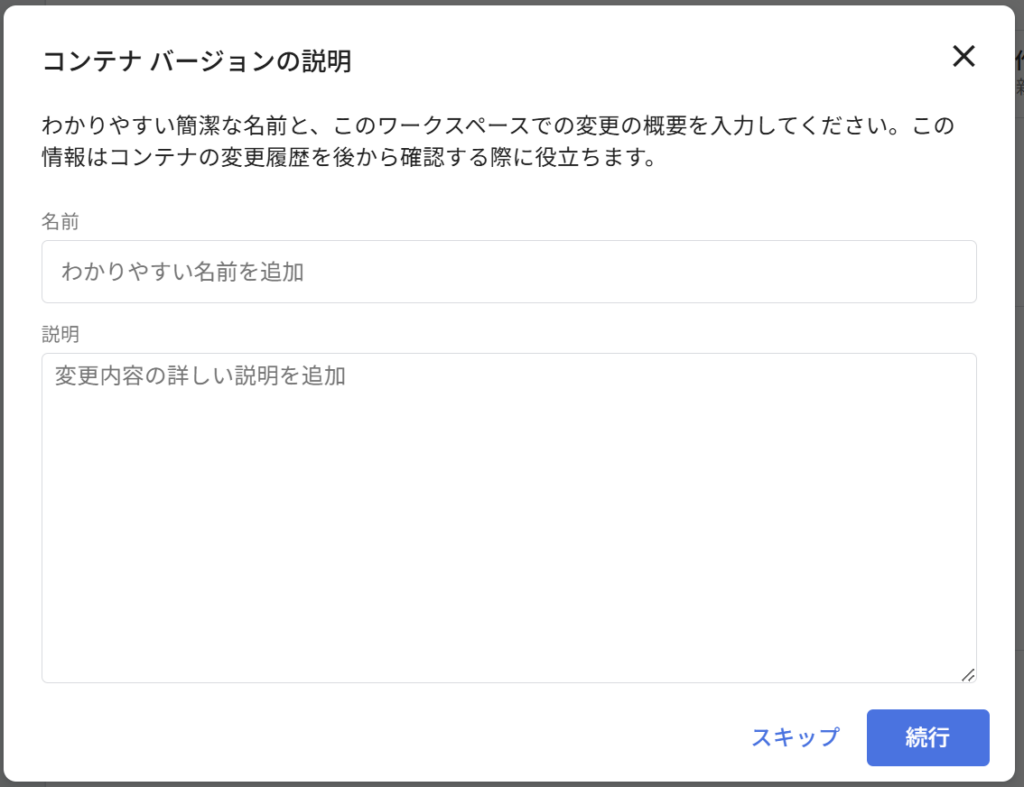Click the スキップ link
The width and height of the screenshot is (1024, 787).
[x=795, y=738]
